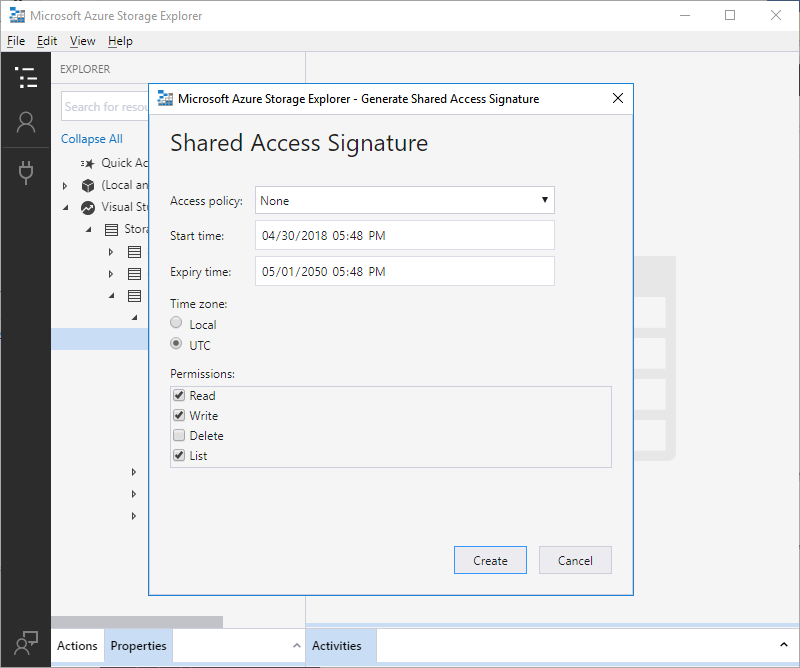
Task: Click the explorer horizontal scrollbar
Action: 137,622
